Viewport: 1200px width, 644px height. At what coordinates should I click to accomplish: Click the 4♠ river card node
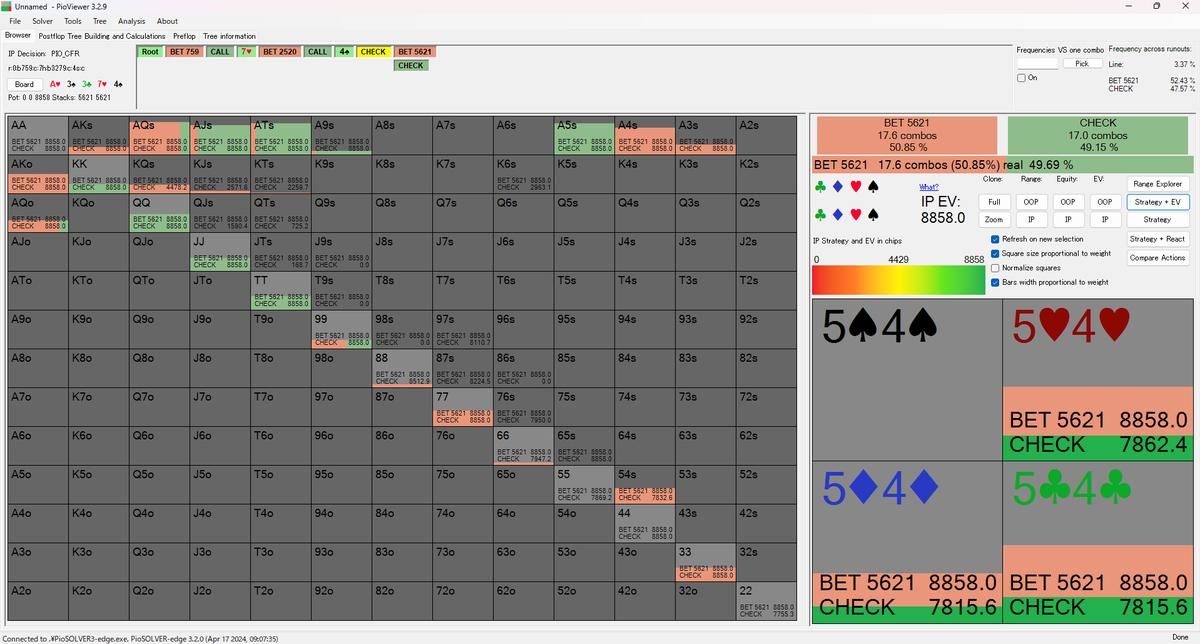point(344,52)
